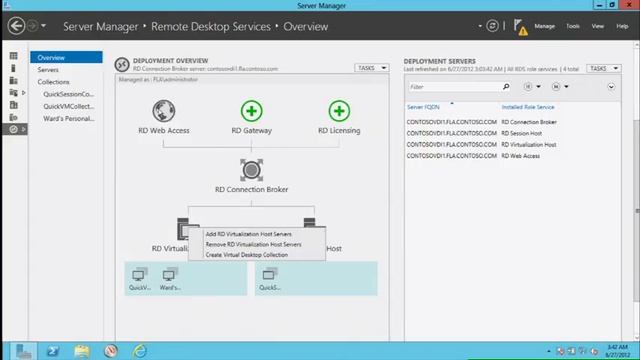
Task: Expand the filter criteria chevron
Action: click(x=611, y=87)
